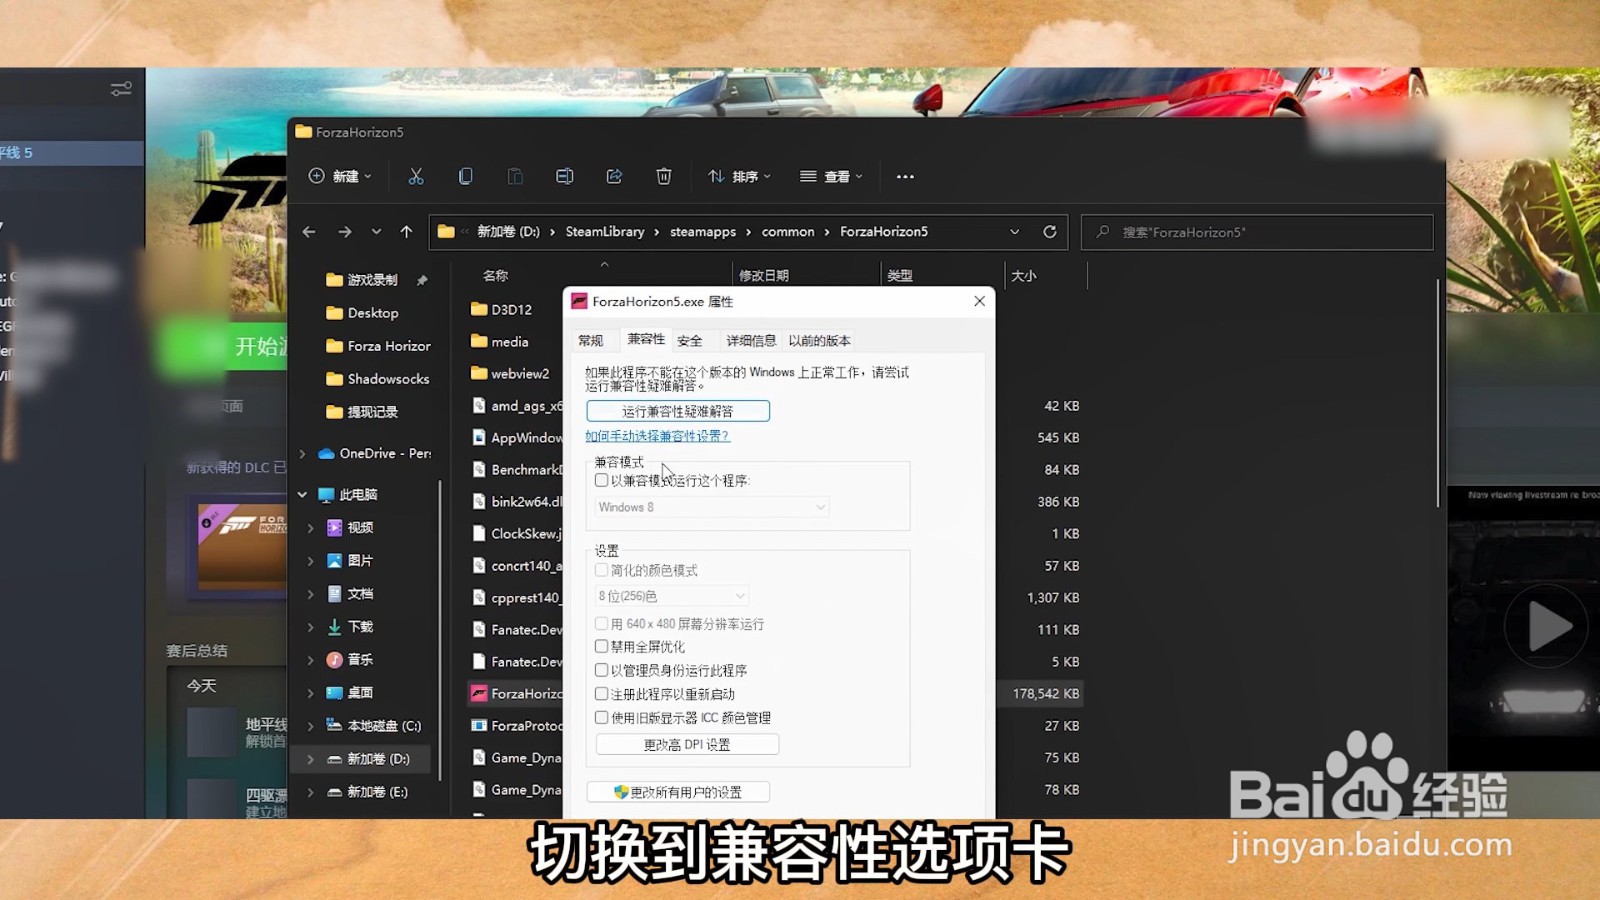
Task: Check 以管理员身份运行此程序
Action: (x=601, y=670)
